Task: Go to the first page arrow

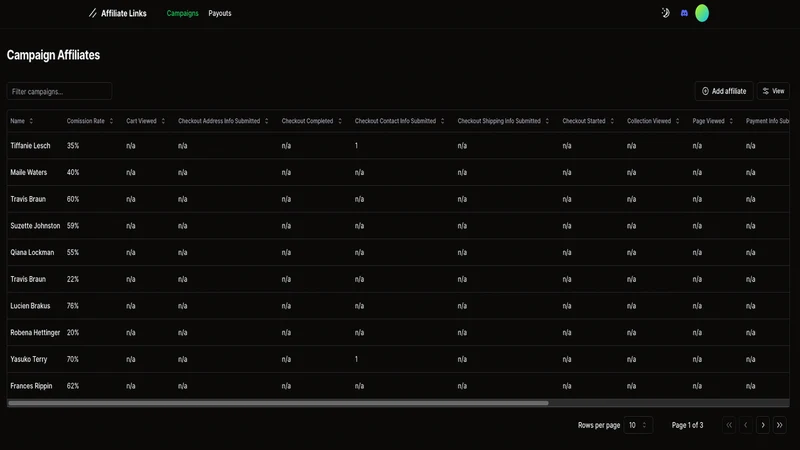Action: tap(729, 425)
